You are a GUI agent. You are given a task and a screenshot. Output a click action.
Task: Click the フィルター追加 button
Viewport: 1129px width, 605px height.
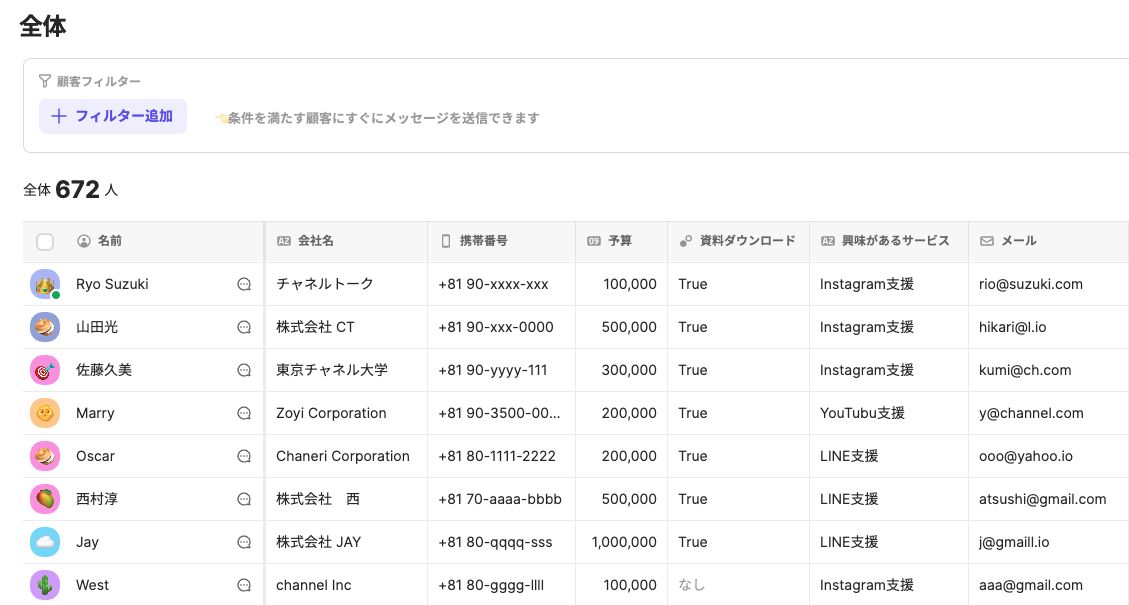[x=113, y=116]
